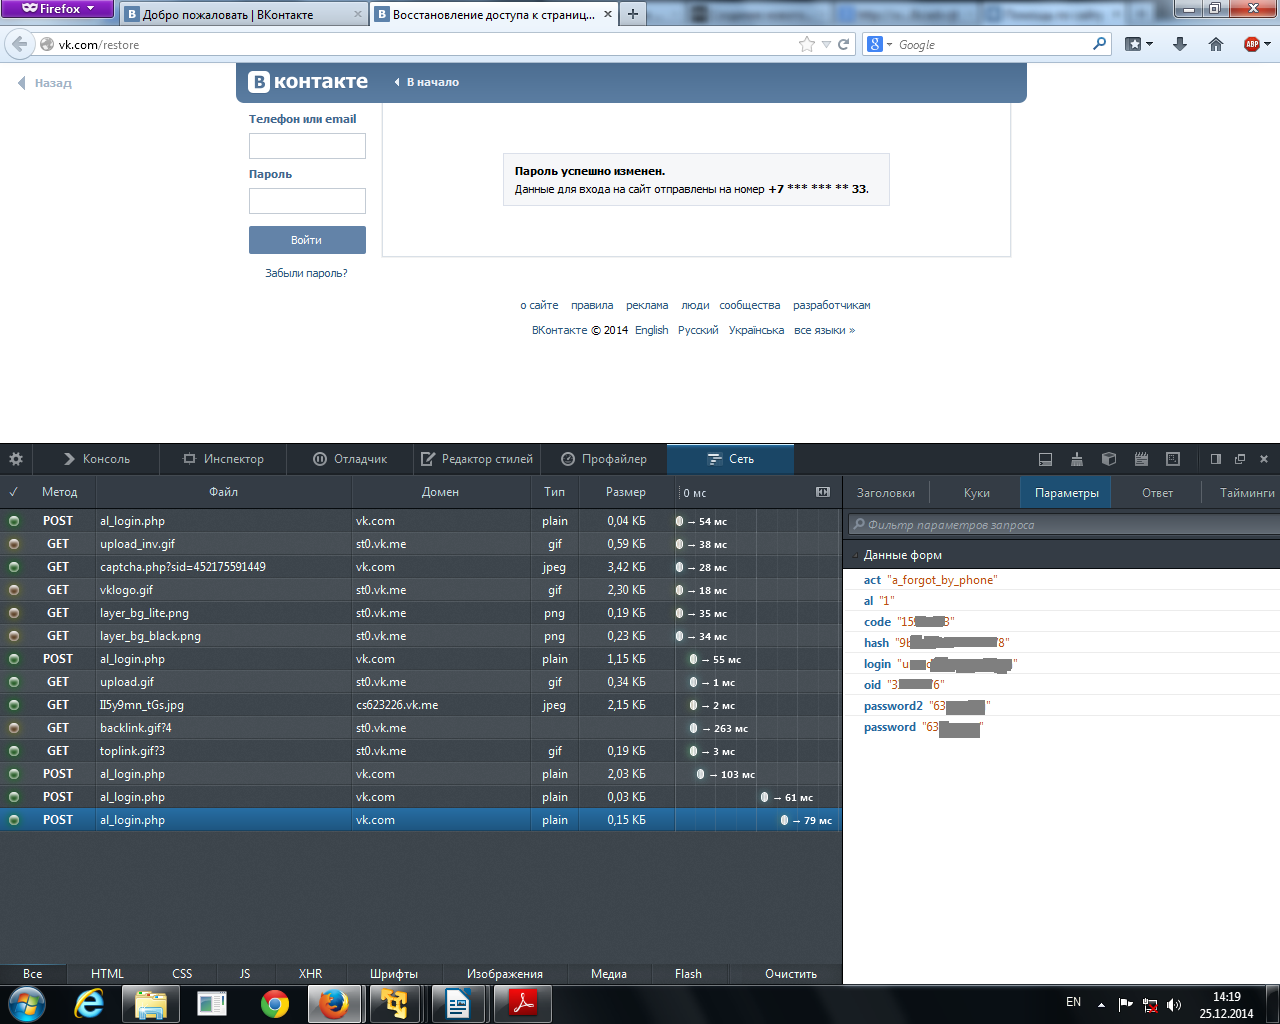The width and height of the screenshot is (1280, 1024).
Task: Open the Профайлер tab
Action: pyautogui.click(x=604, y=459)
